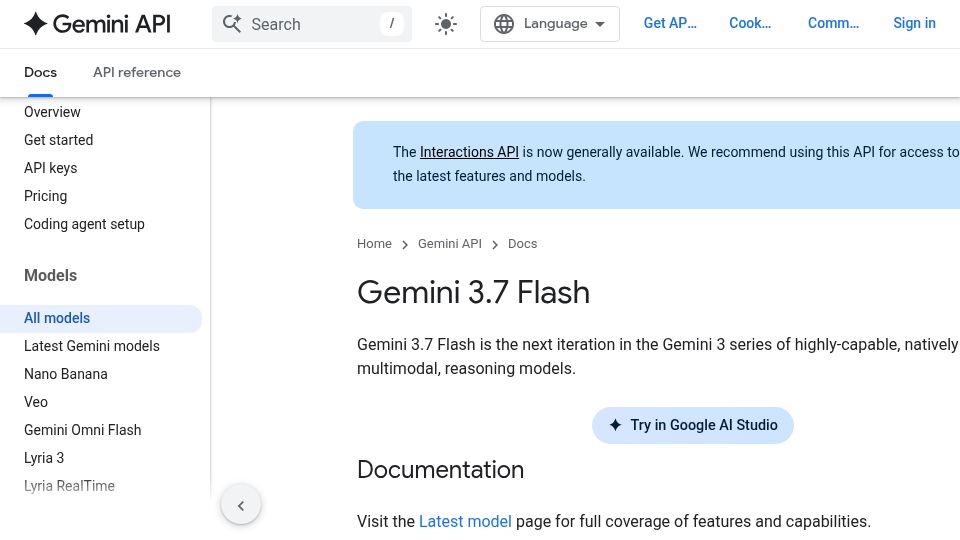Open the Community link
Viewport: 960px width, 540px height.
[833, 23]
